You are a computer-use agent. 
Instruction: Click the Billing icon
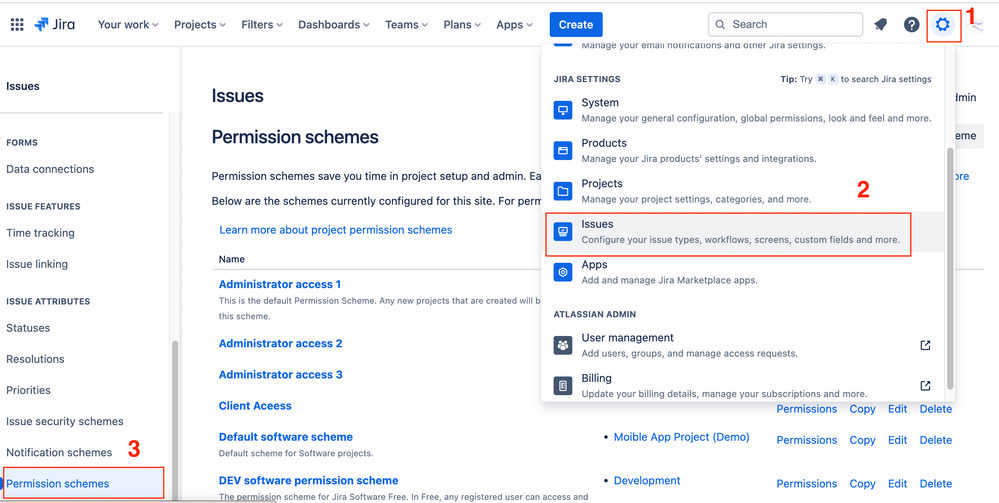coord(563,386)
